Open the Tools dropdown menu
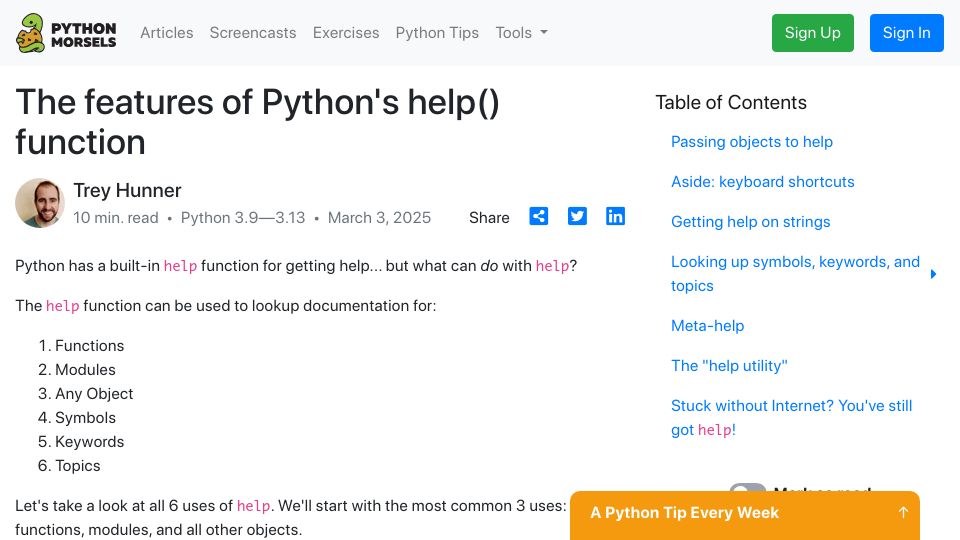The image size is (960, 540). 521,32
